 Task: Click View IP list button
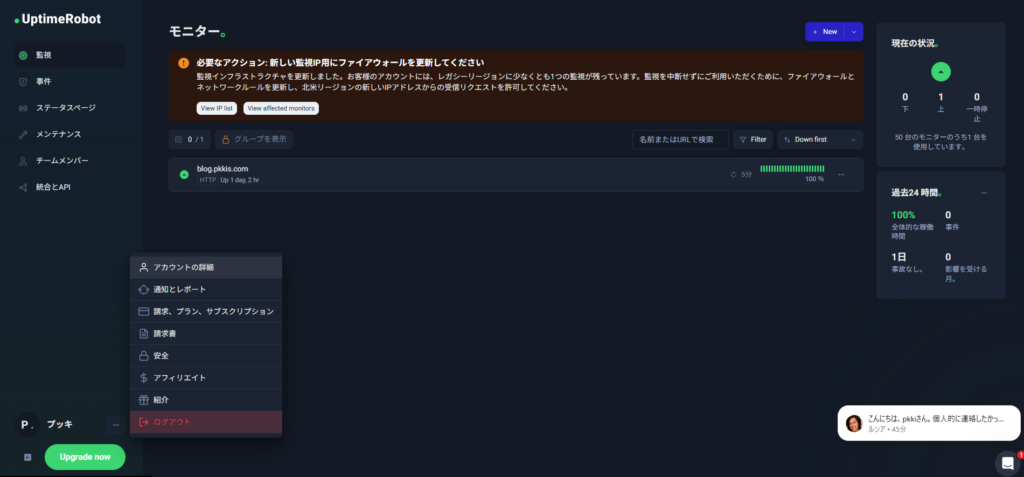tap(216, 108)
